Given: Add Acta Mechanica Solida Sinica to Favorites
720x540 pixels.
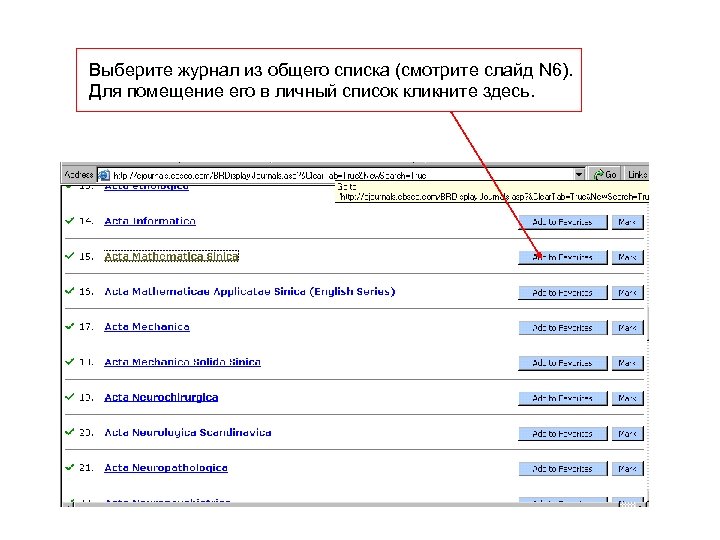Looking at the screenshot, I should [x=562, y=363].
